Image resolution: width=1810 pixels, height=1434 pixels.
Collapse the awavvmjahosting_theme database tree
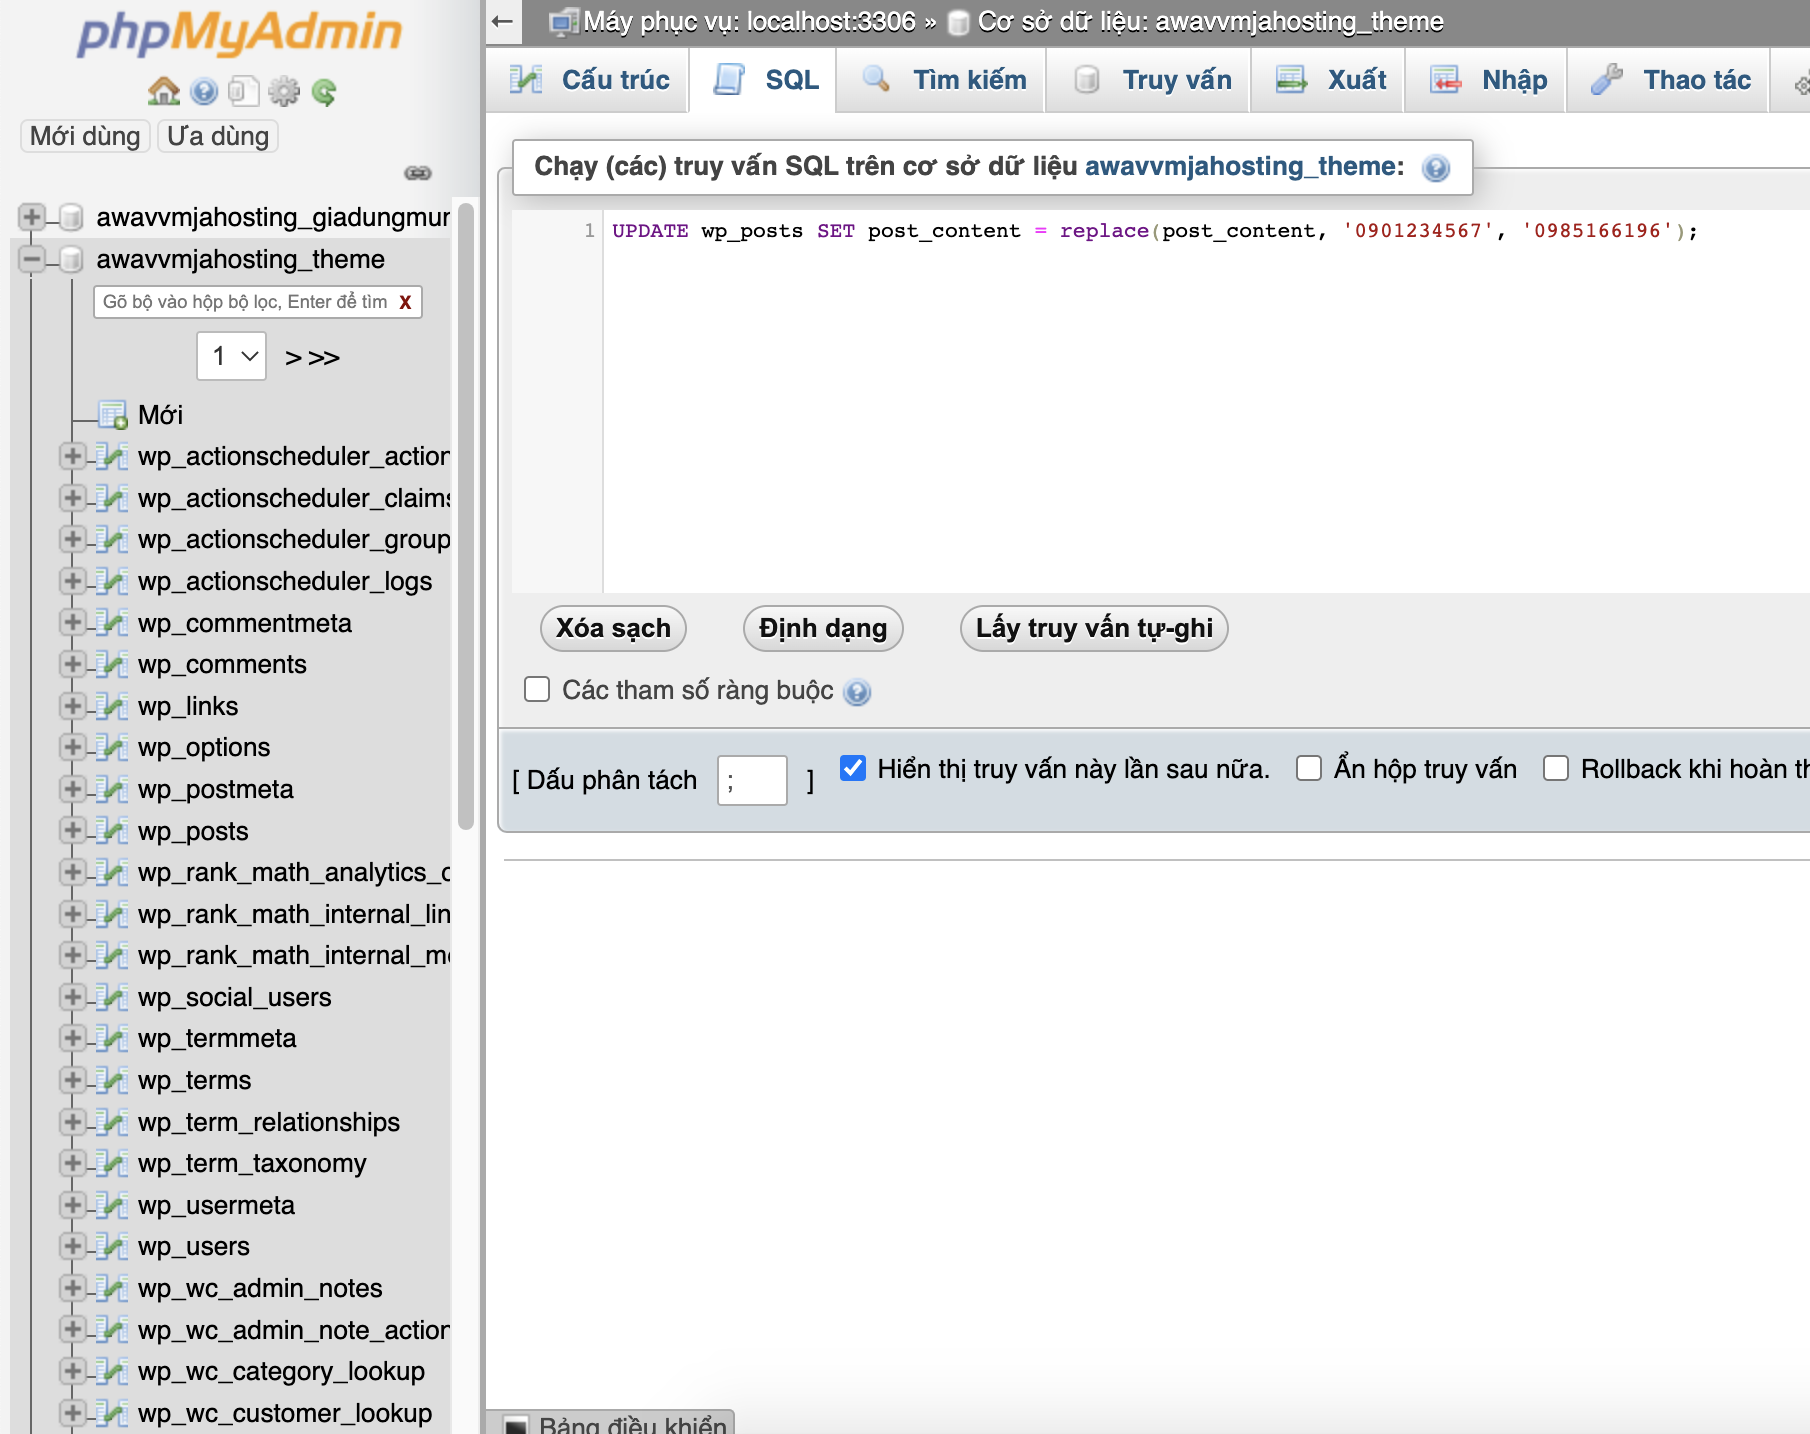click(31, 259)
